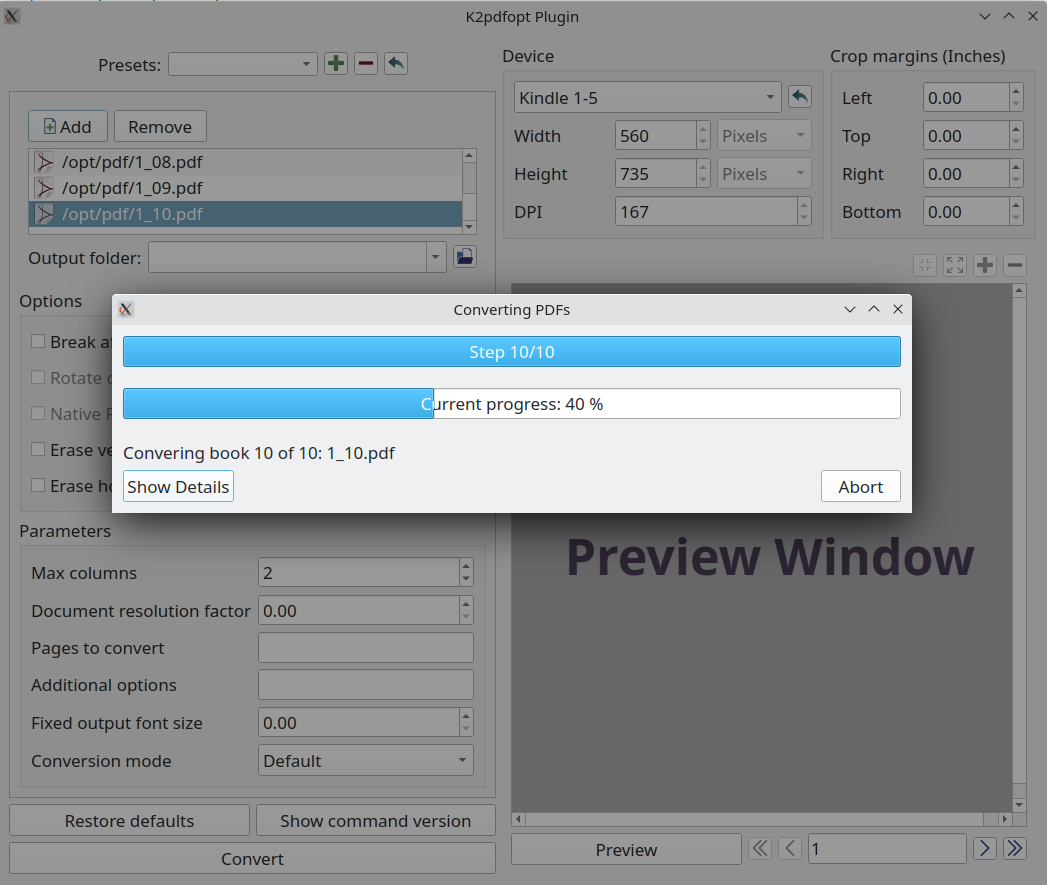Toggle the Rotate checkbox in Options
This screenshot has height=885, width=1047.
pos(38,377)
